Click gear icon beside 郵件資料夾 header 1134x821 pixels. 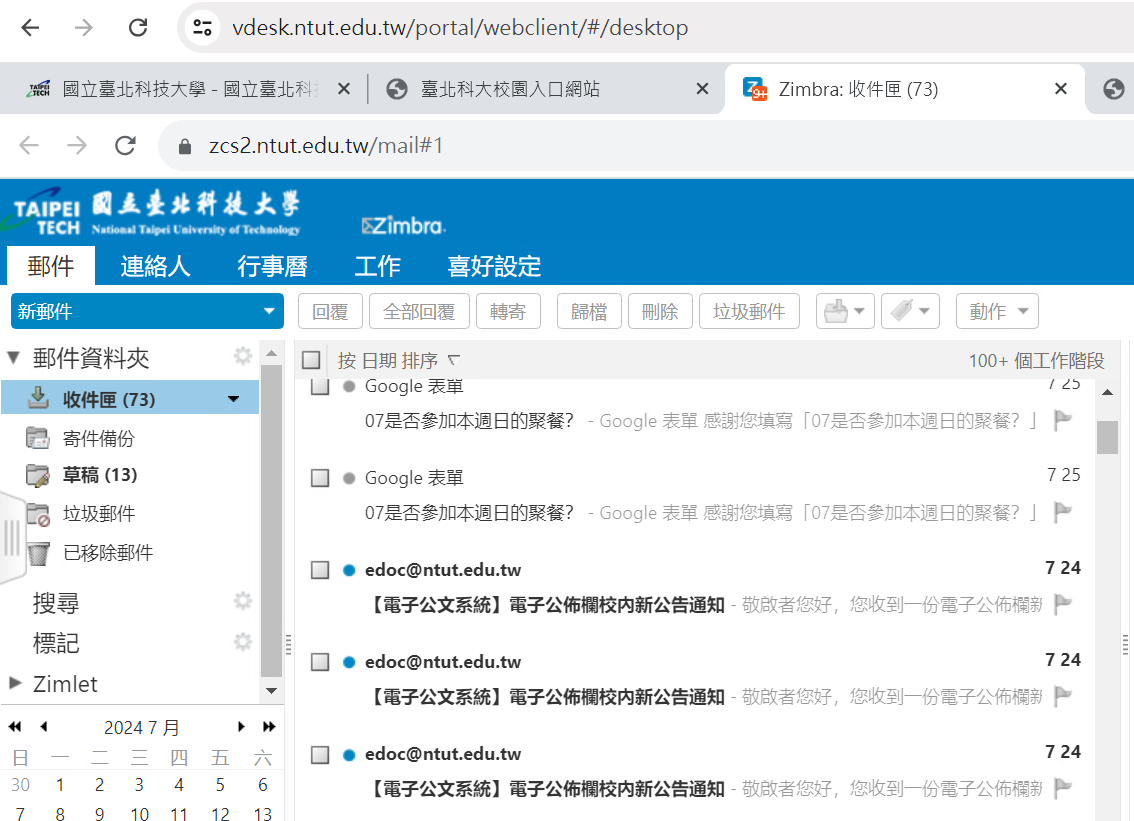242,357
